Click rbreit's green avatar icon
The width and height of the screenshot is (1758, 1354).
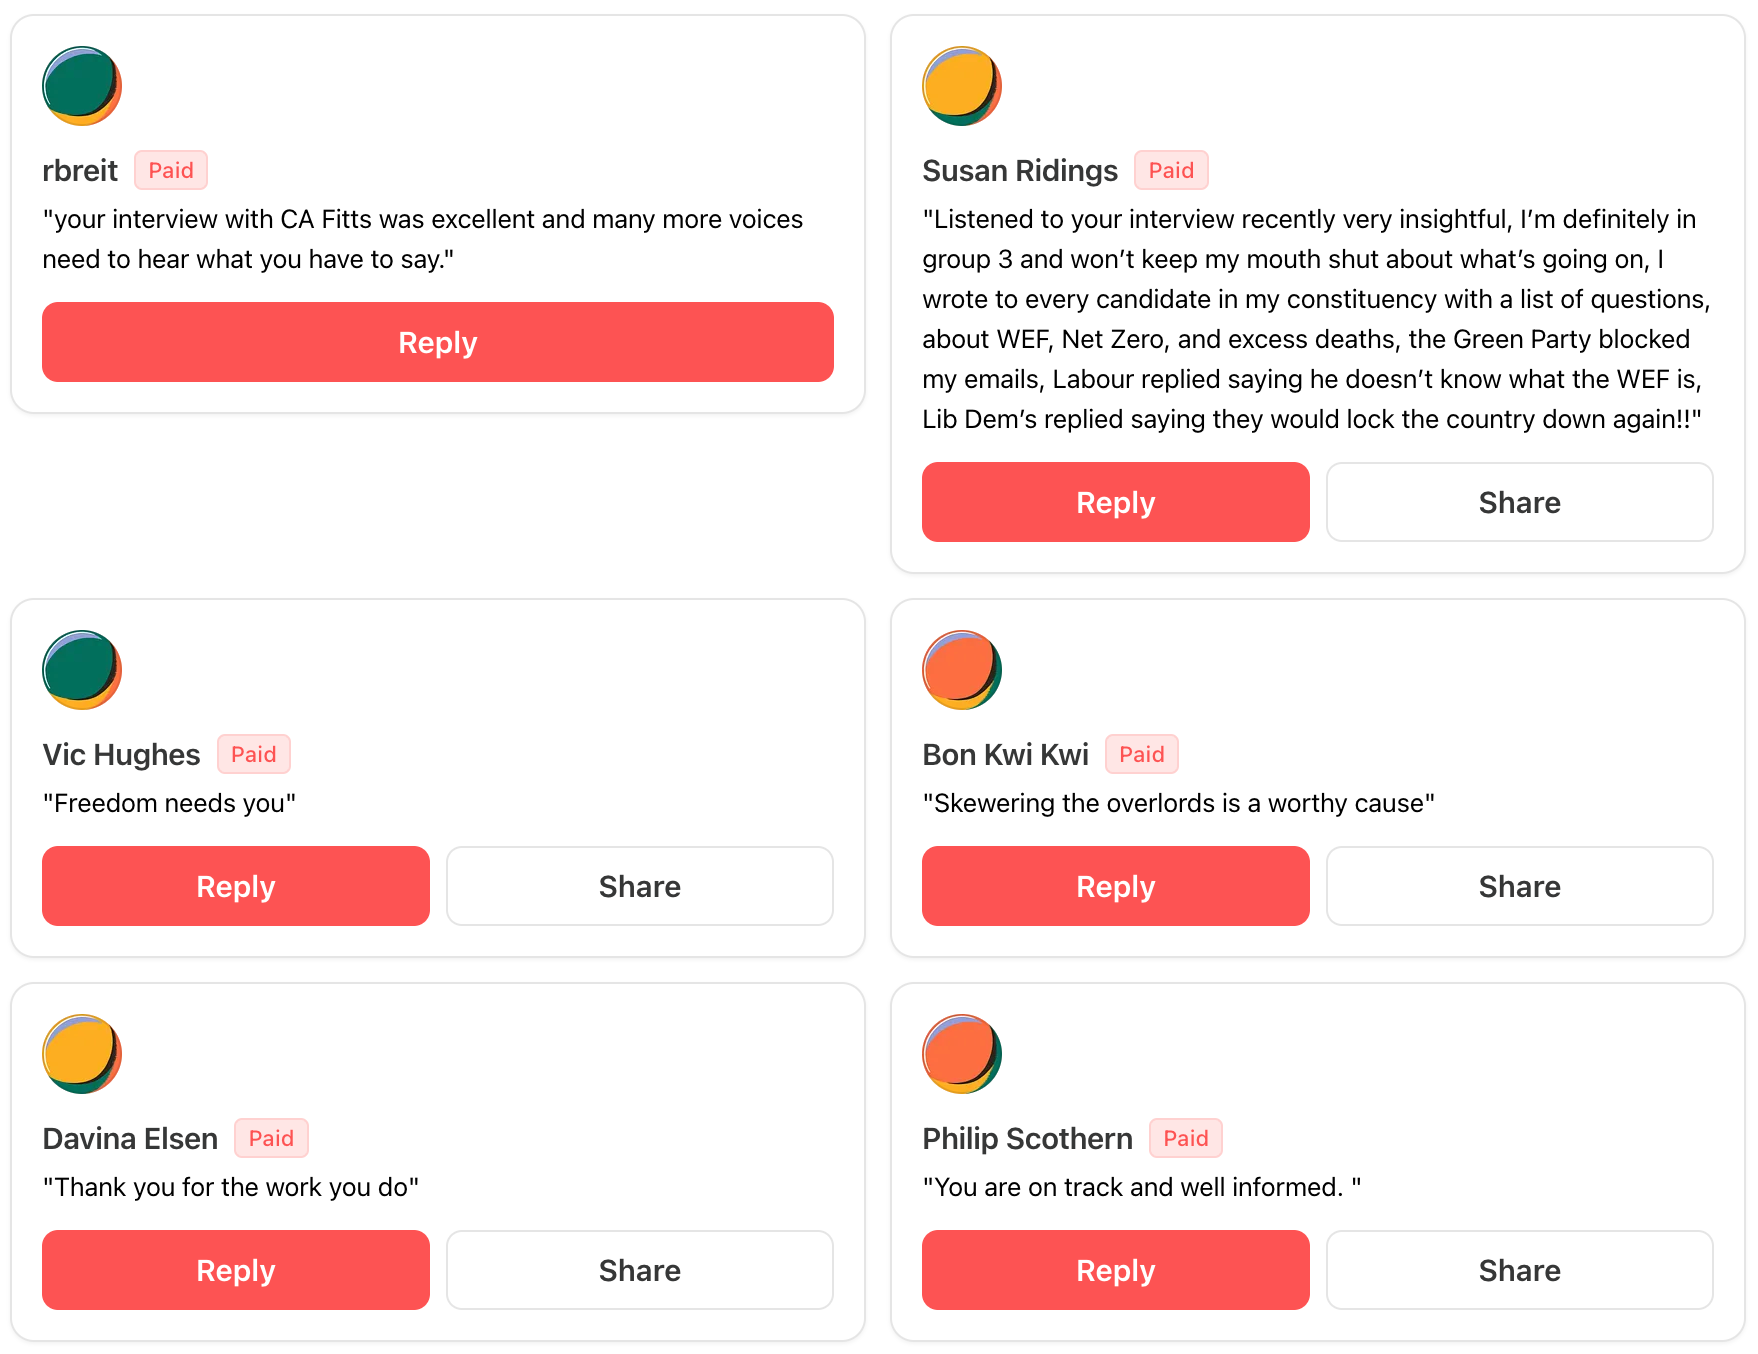coord(82,86)
